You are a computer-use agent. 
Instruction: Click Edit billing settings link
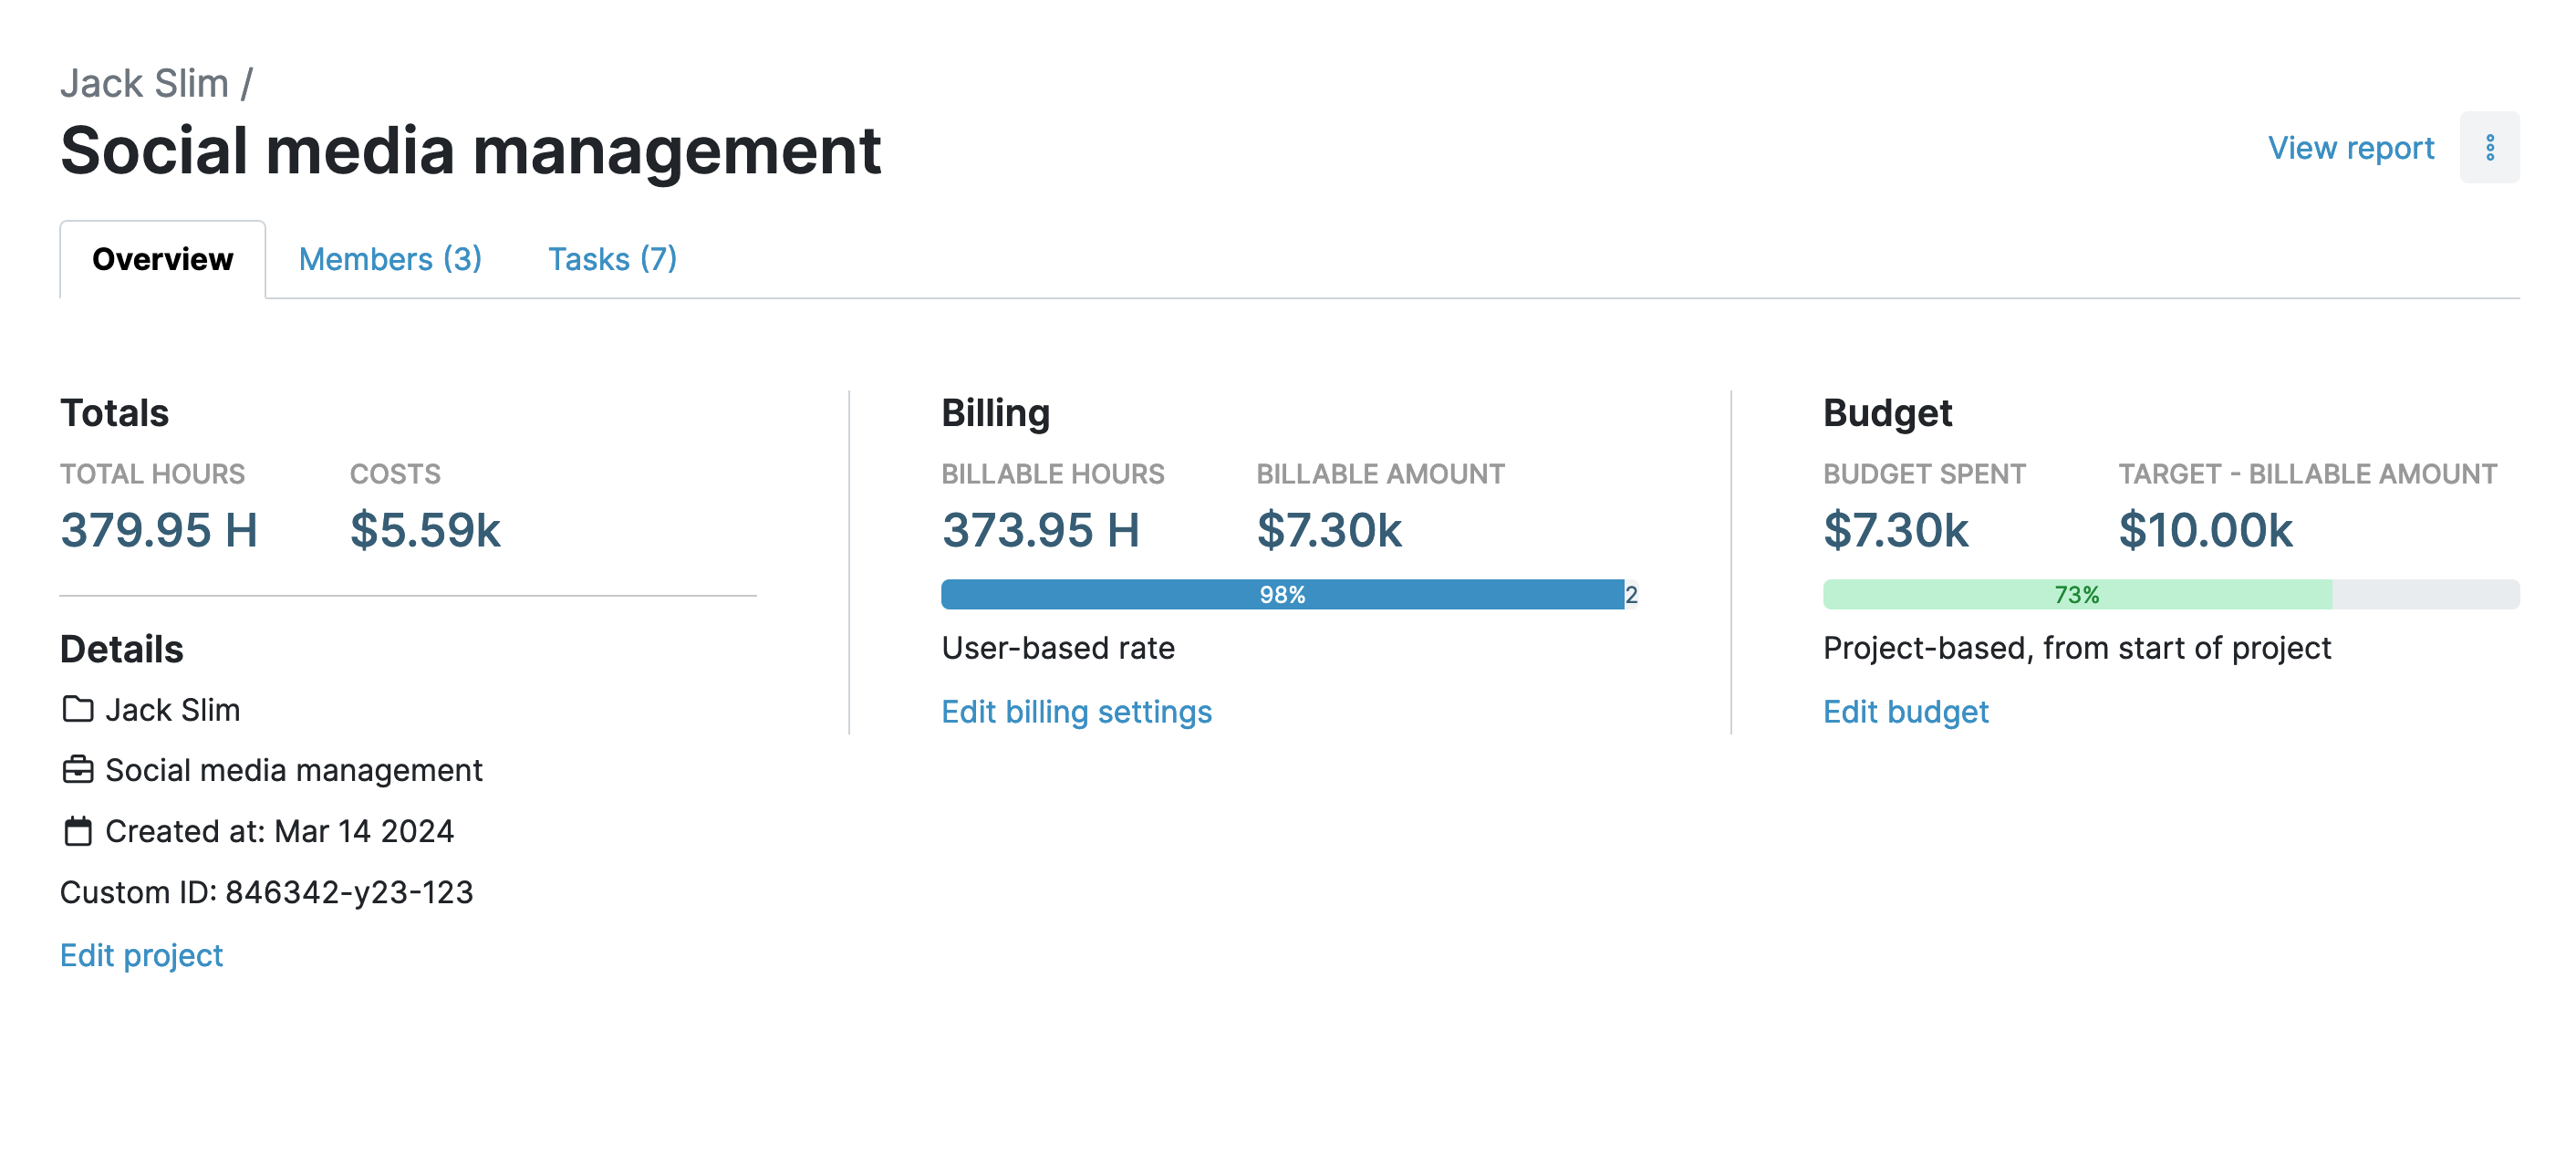(x=1076, y=712)
